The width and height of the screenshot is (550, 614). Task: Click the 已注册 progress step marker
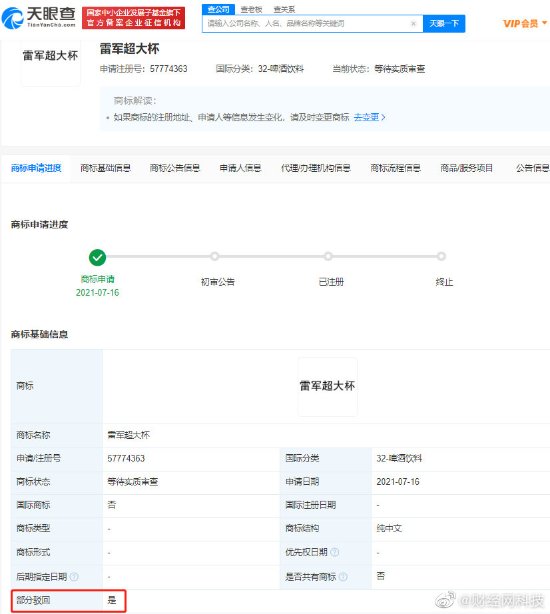[x=328, y=256]
